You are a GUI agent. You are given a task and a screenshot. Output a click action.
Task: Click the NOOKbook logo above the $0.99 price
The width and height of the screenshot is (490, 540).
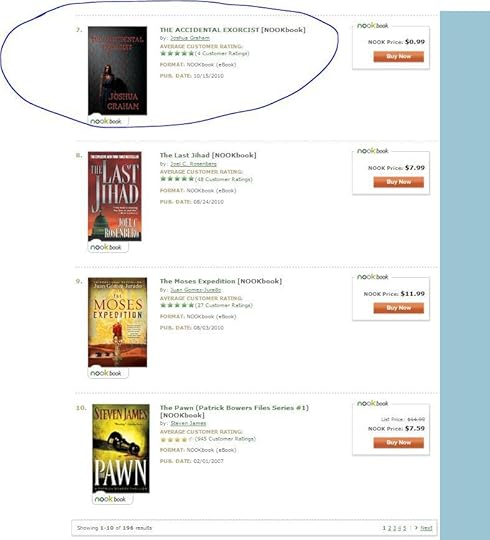pos(373,25)
